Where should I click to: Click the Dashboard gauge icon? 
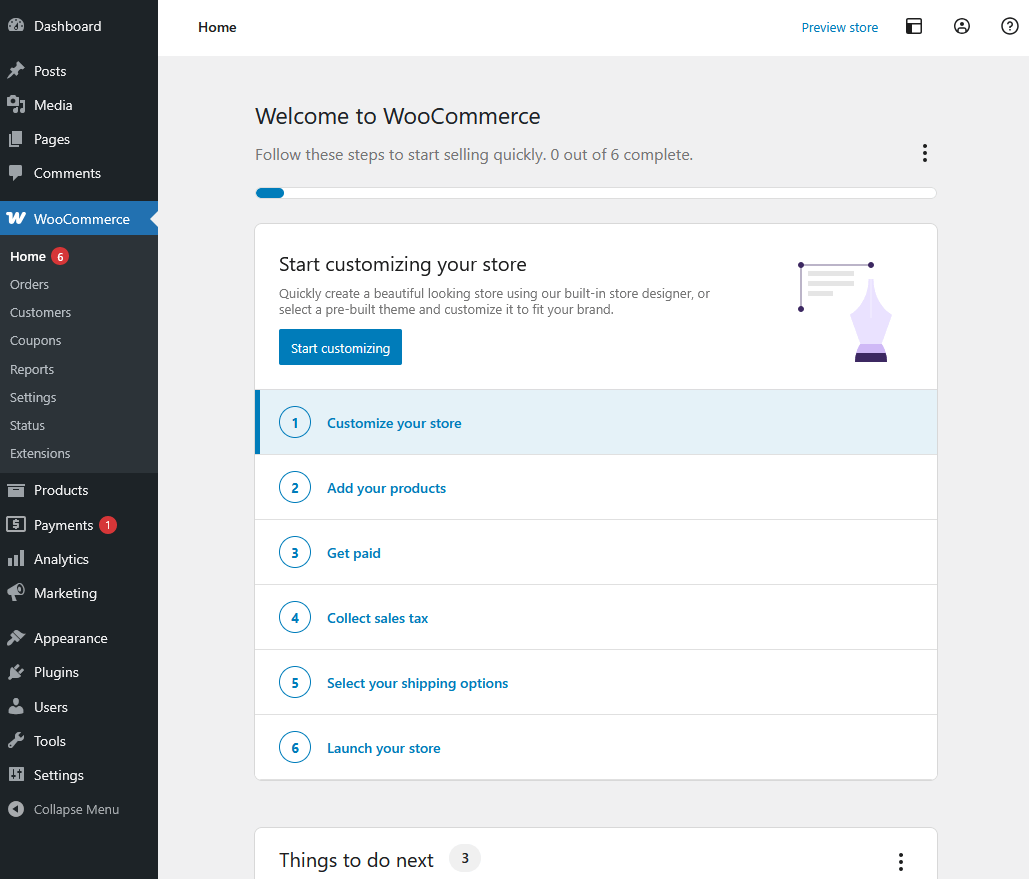[16, 26]
